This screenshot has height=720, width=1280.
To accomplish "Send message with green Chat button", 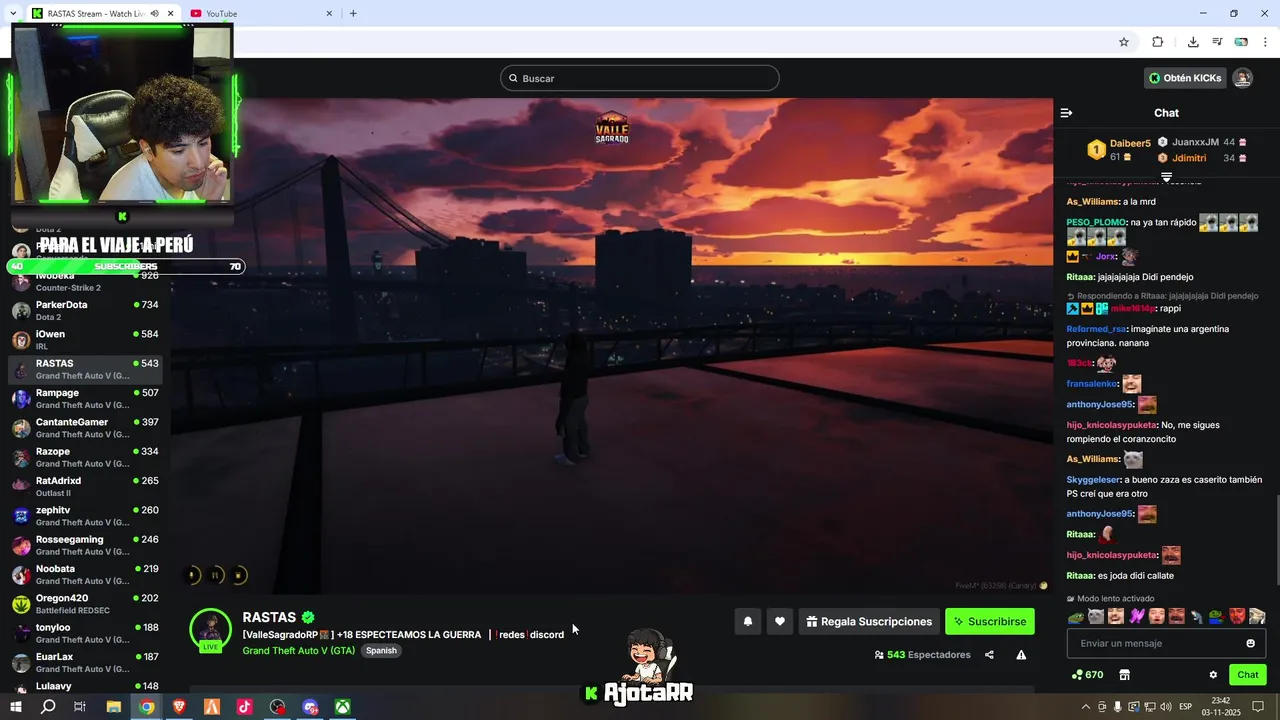I will [x=1247, y=675].
